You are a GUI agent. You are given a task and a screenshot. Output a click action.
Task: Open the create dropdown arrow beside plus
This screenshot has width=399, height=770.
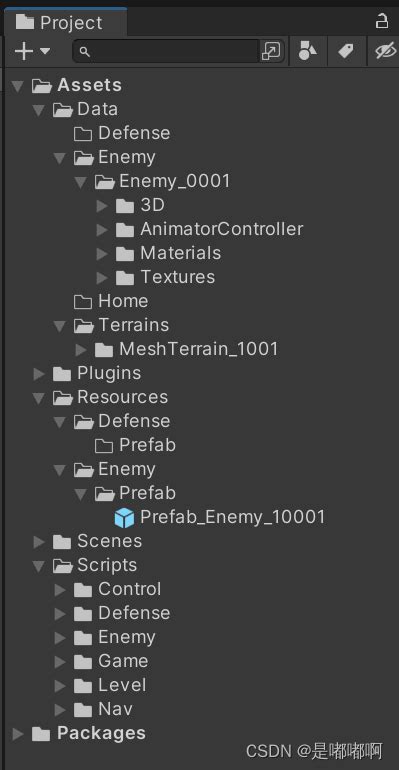(x=45, y=51)
